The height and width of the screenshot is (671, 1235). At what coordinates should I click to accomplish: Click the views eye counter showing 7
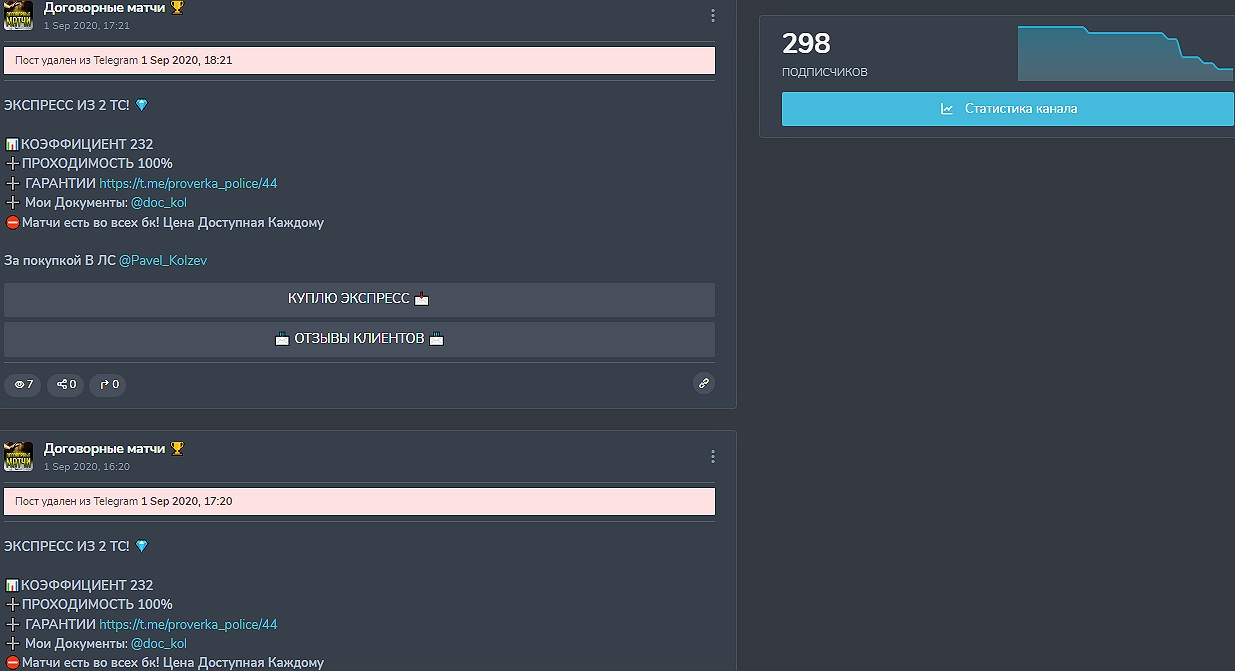click(23, 384)
